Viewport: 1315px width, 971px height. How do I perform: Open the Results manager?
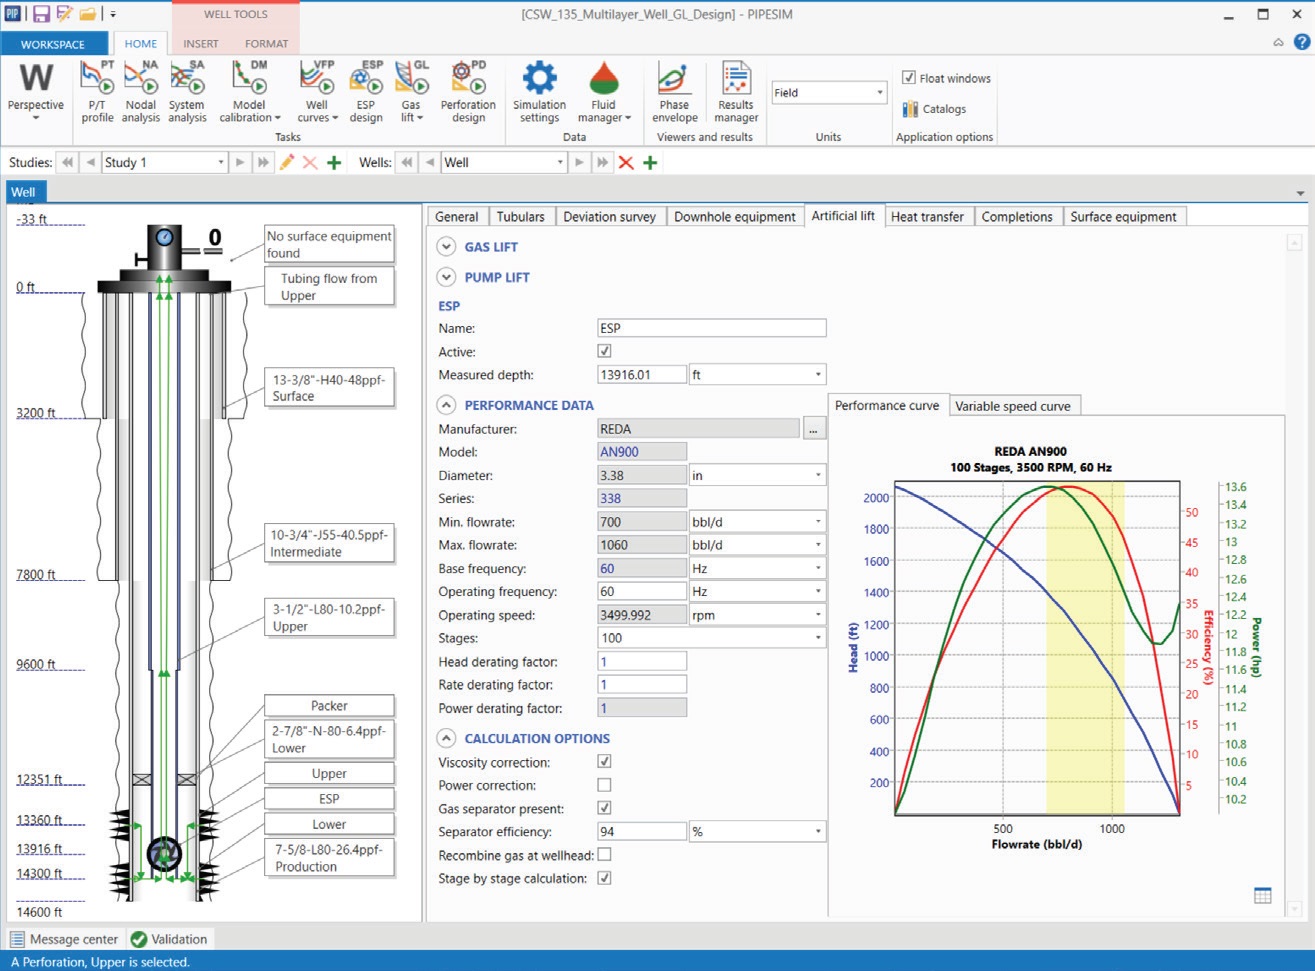click(735, 90)
